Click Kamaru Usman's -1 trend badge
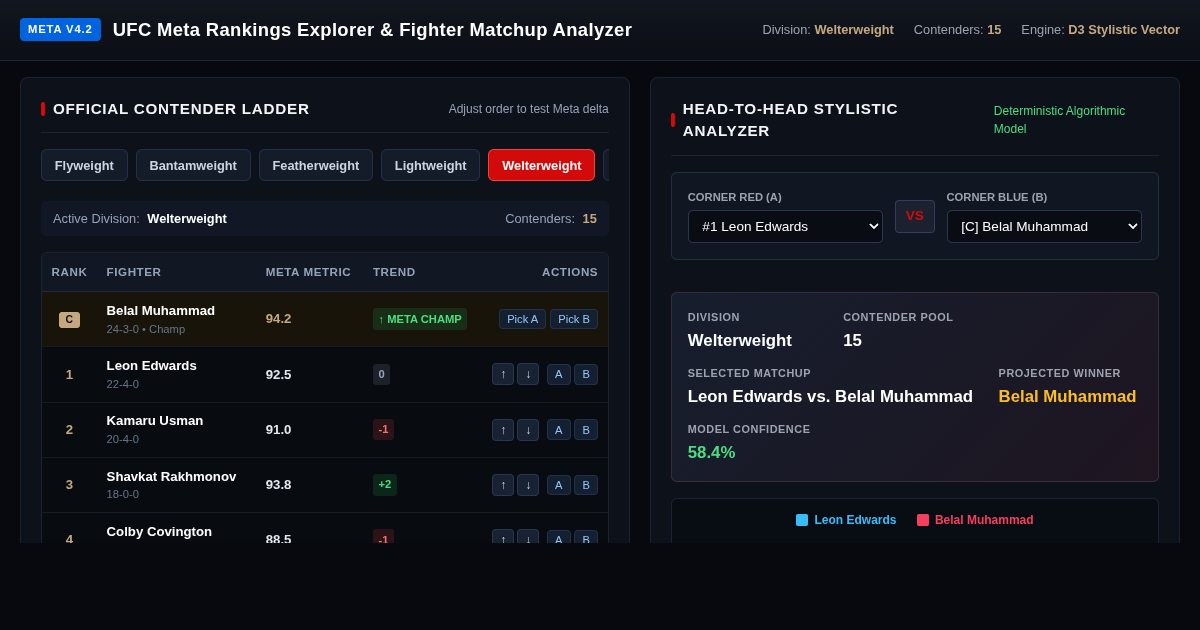Viewport: 1200px width, 630px height. coord(383,430)
